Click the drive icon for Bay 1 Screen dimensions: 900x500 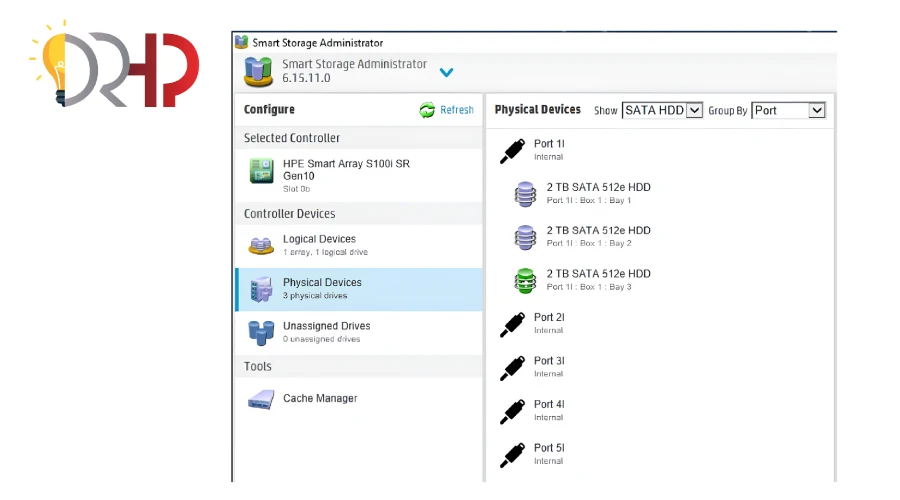[525, 194]
